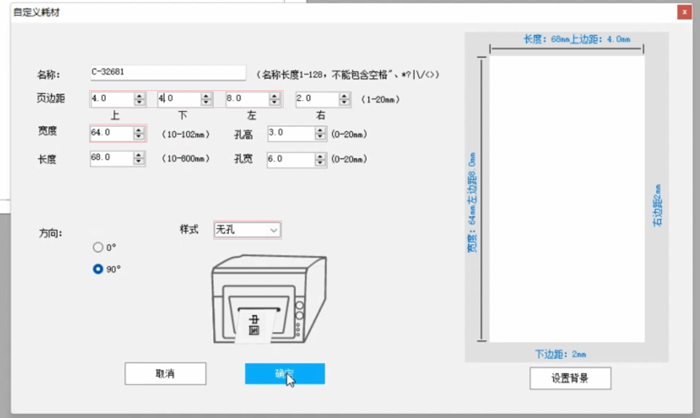Increase the bottom margin (下) spinner up arrow

pos(206,96)
